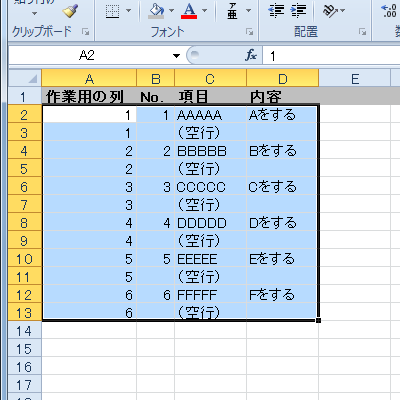Select row 13 header
The height and width of the screenshot is (400, 400).
(25, 313)
